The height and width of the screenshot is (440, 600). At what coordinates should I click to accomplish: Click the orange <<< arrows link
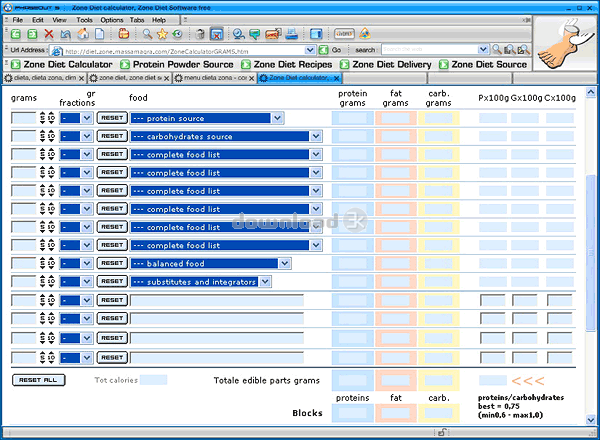(528, 381)
